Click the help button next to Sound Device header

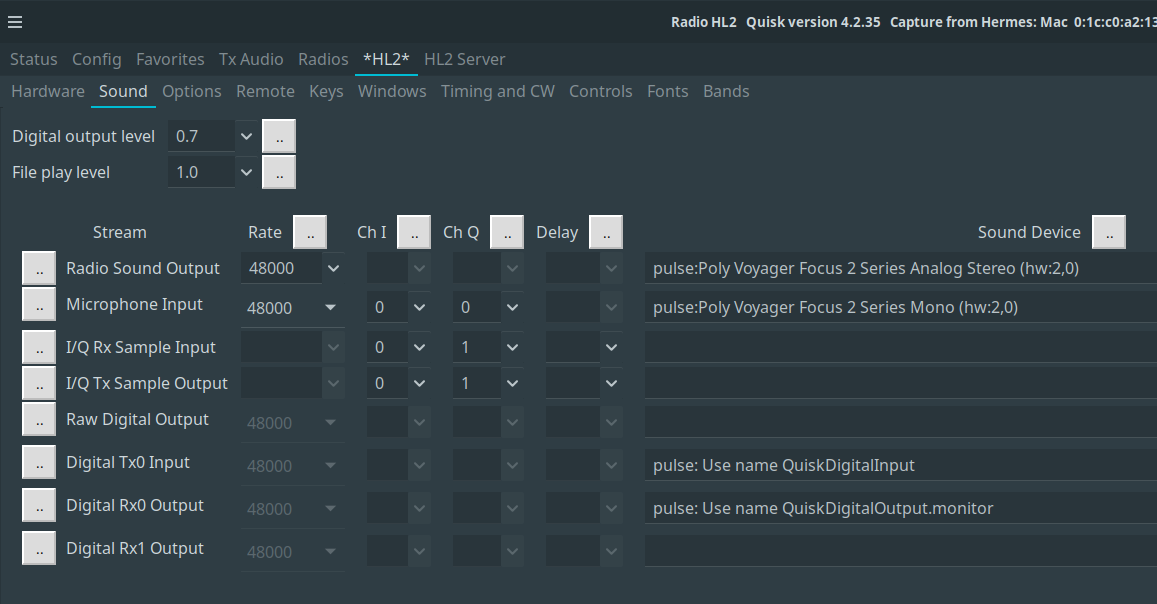tap(1109, 232)
